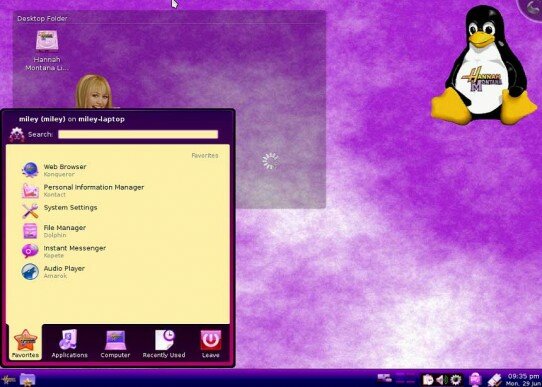The height and width of the screenshot is (387, 542).
Task: Click the gear icon in system tray
Action: click(x=456, y=380)
